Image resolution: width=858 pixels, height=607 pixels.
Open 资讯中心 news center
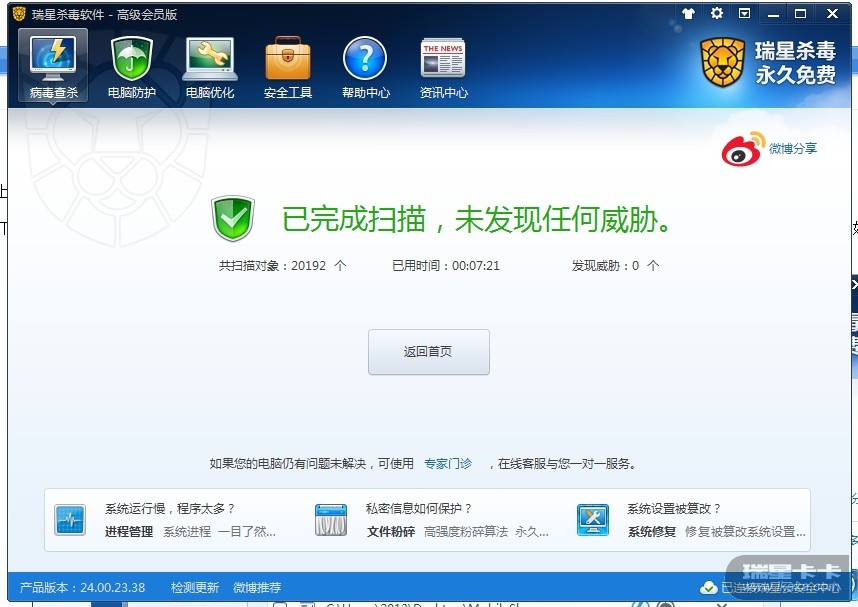[x=443, y=67]
